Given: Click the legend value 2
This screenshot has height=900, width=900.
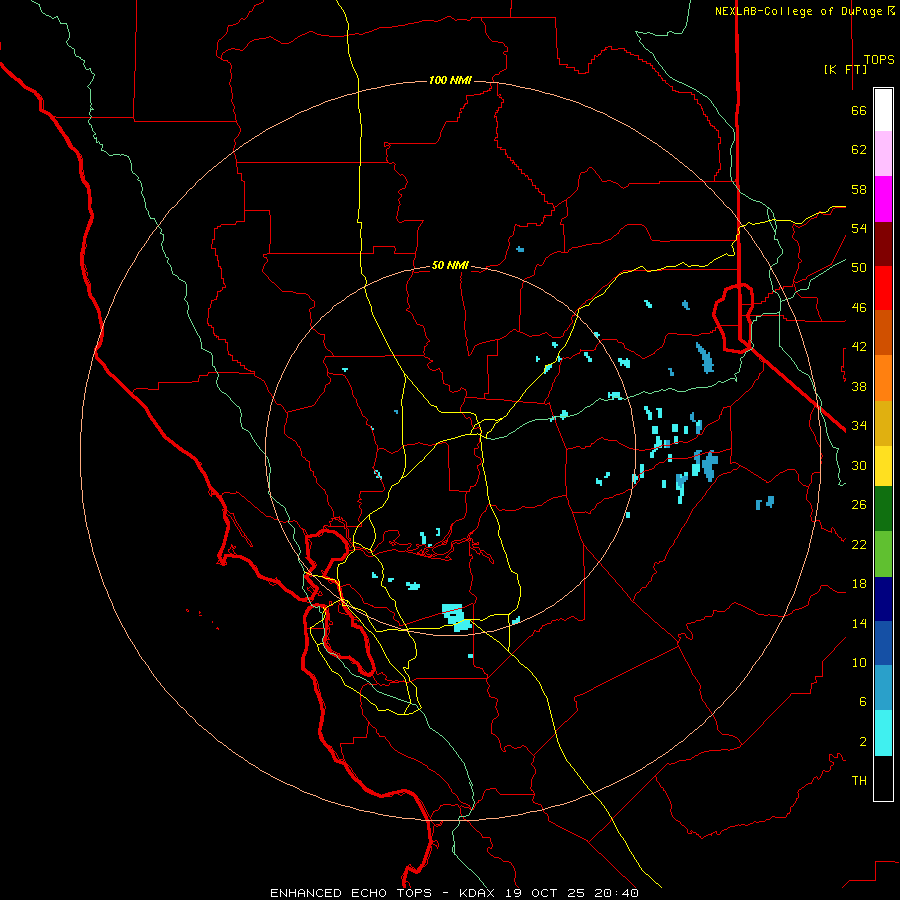Looking at the screenshot, I should (x=863, y=742).
